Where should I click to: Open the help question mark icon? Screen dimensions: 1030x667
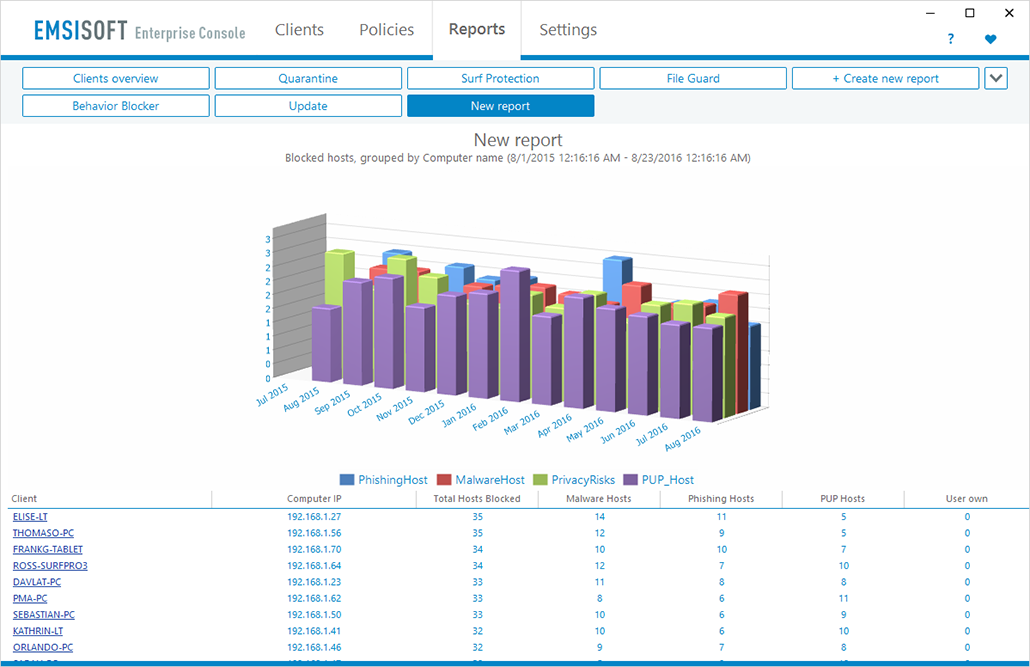[x=951, y=39]
